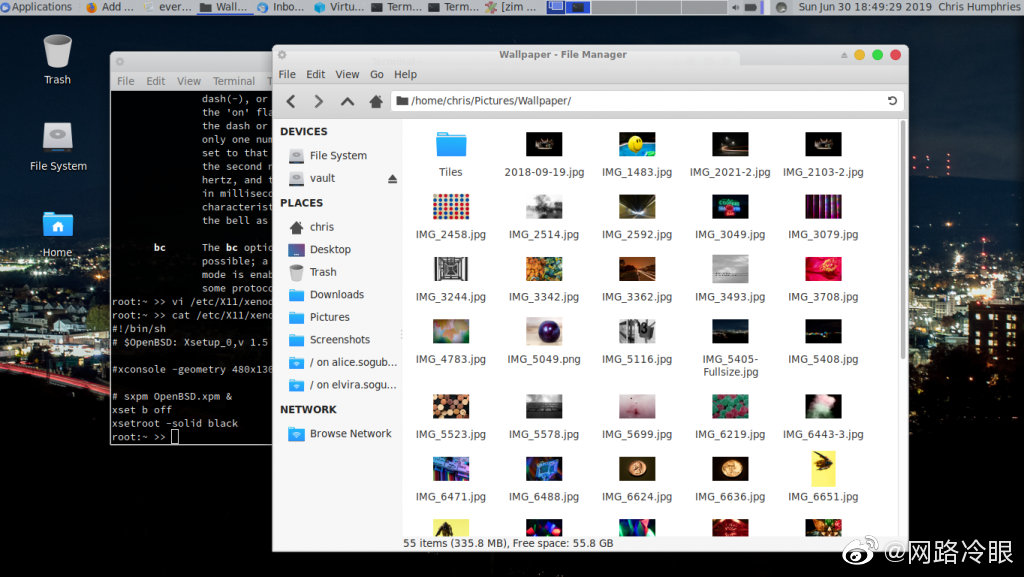The image size is (1024, 577).
Task: Click the home folder toolbar icon
Action: coord(376,101)
